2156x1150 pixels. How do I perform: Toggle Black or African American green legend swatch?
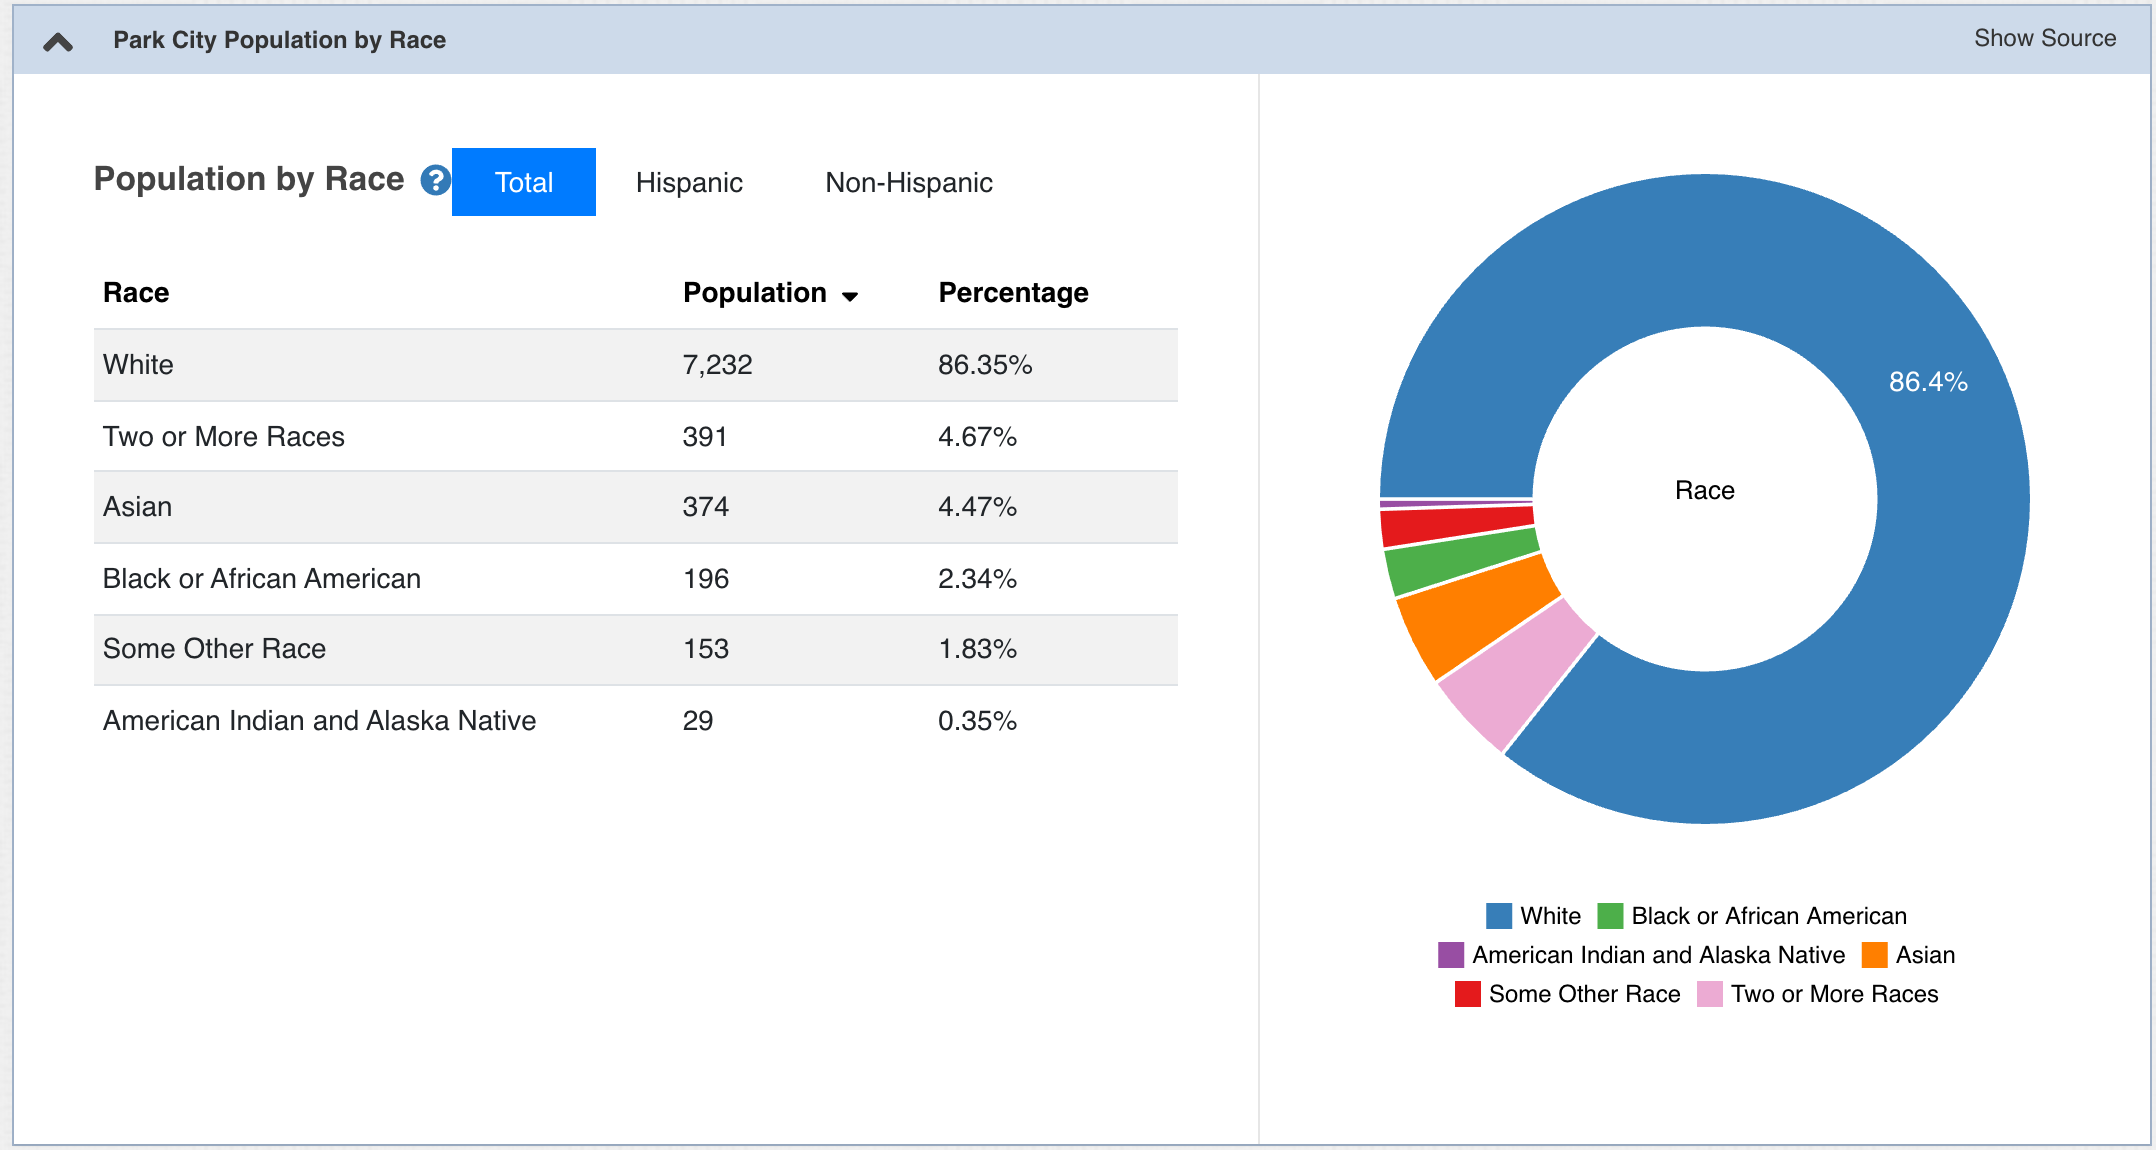pos(1609,916)
